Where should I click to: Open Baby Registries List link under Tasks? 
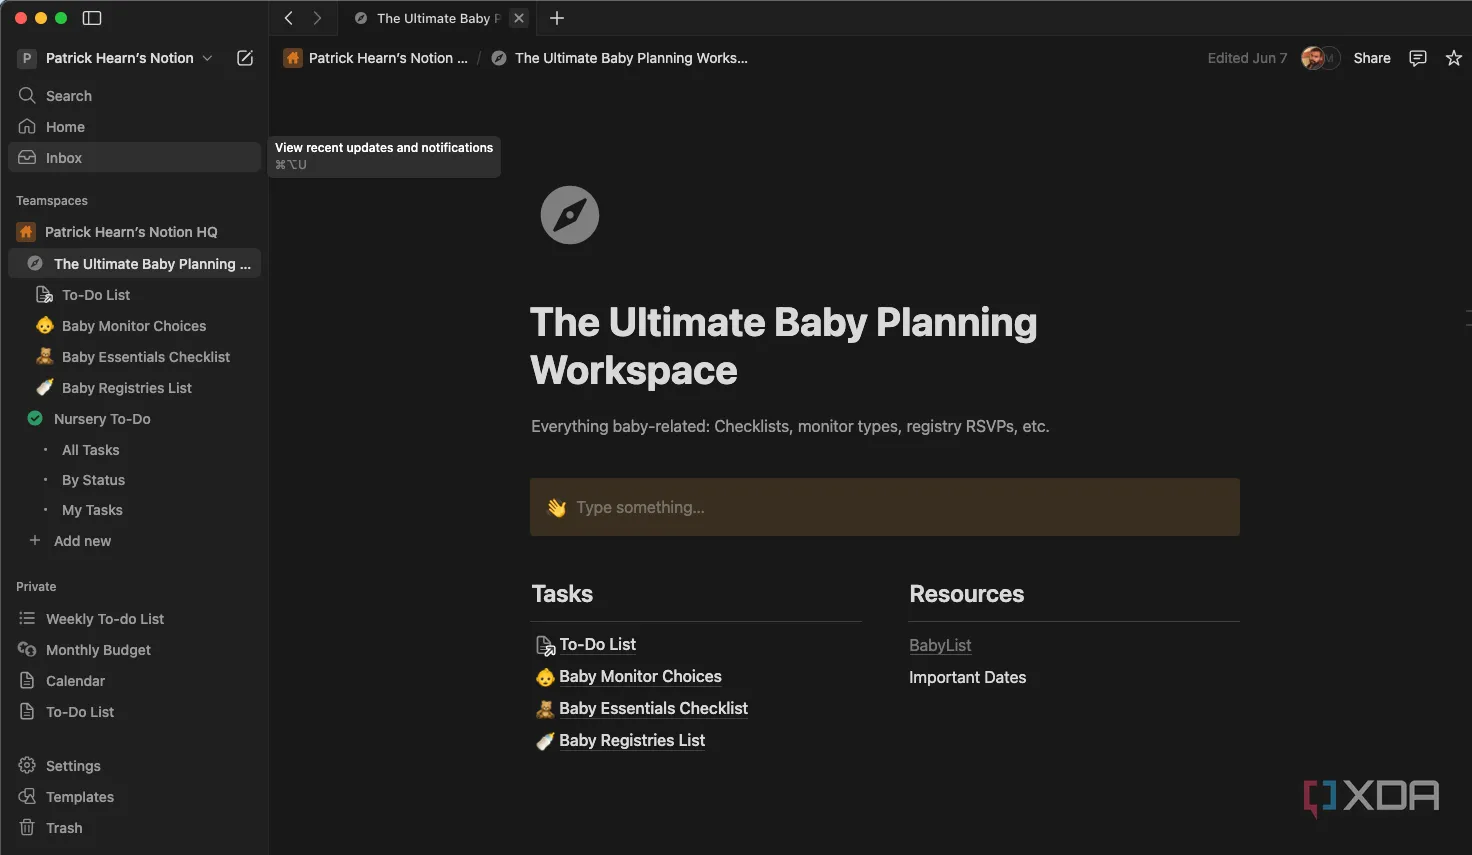[x=621, y=741]
